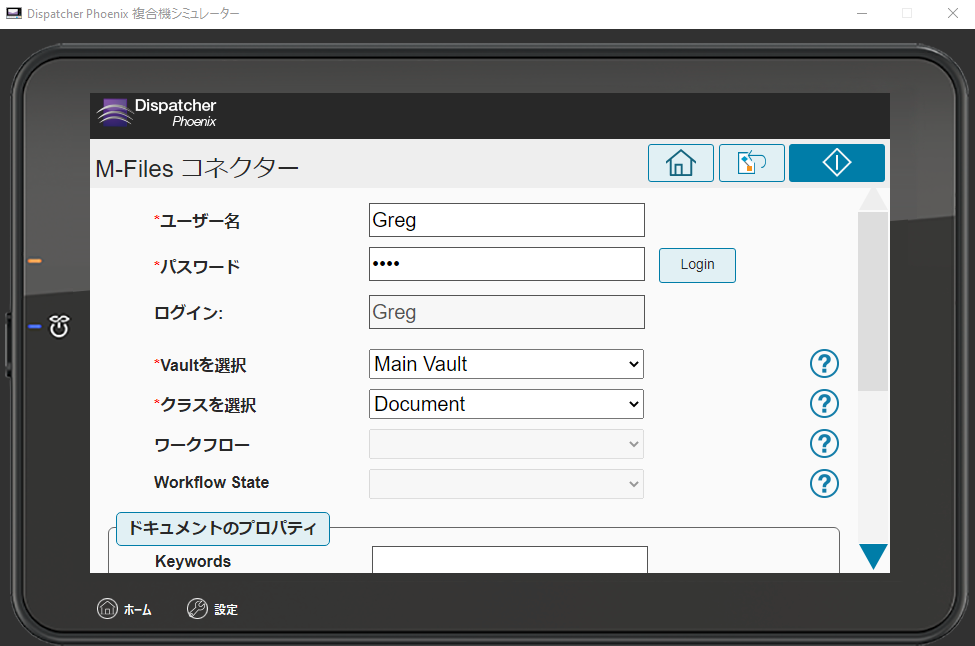Click the パスワード input field
The image size is (975, 646).
507,264
